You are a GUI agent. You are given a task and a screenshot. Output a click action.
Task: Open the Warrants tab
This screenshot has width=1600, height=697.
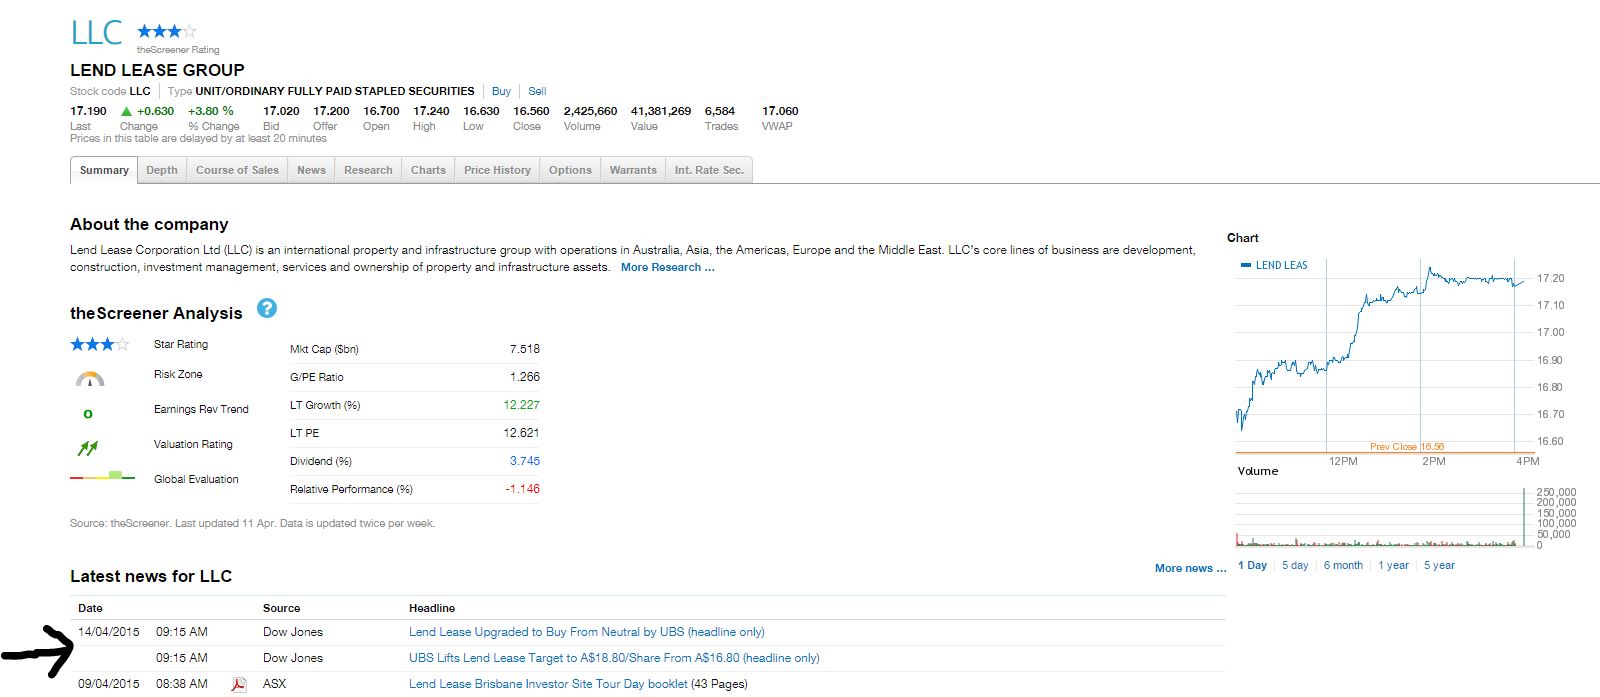click(633, 170)
